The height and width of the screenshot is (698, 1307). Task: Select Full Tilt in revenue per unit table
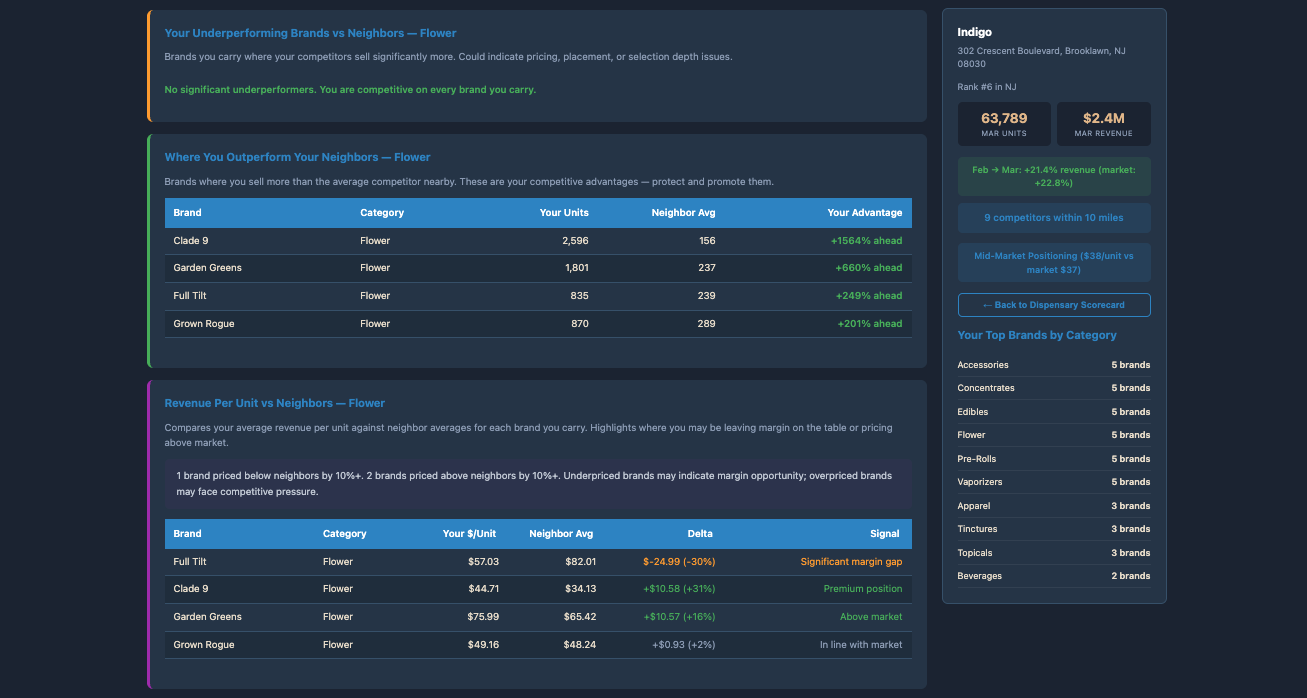190,562
